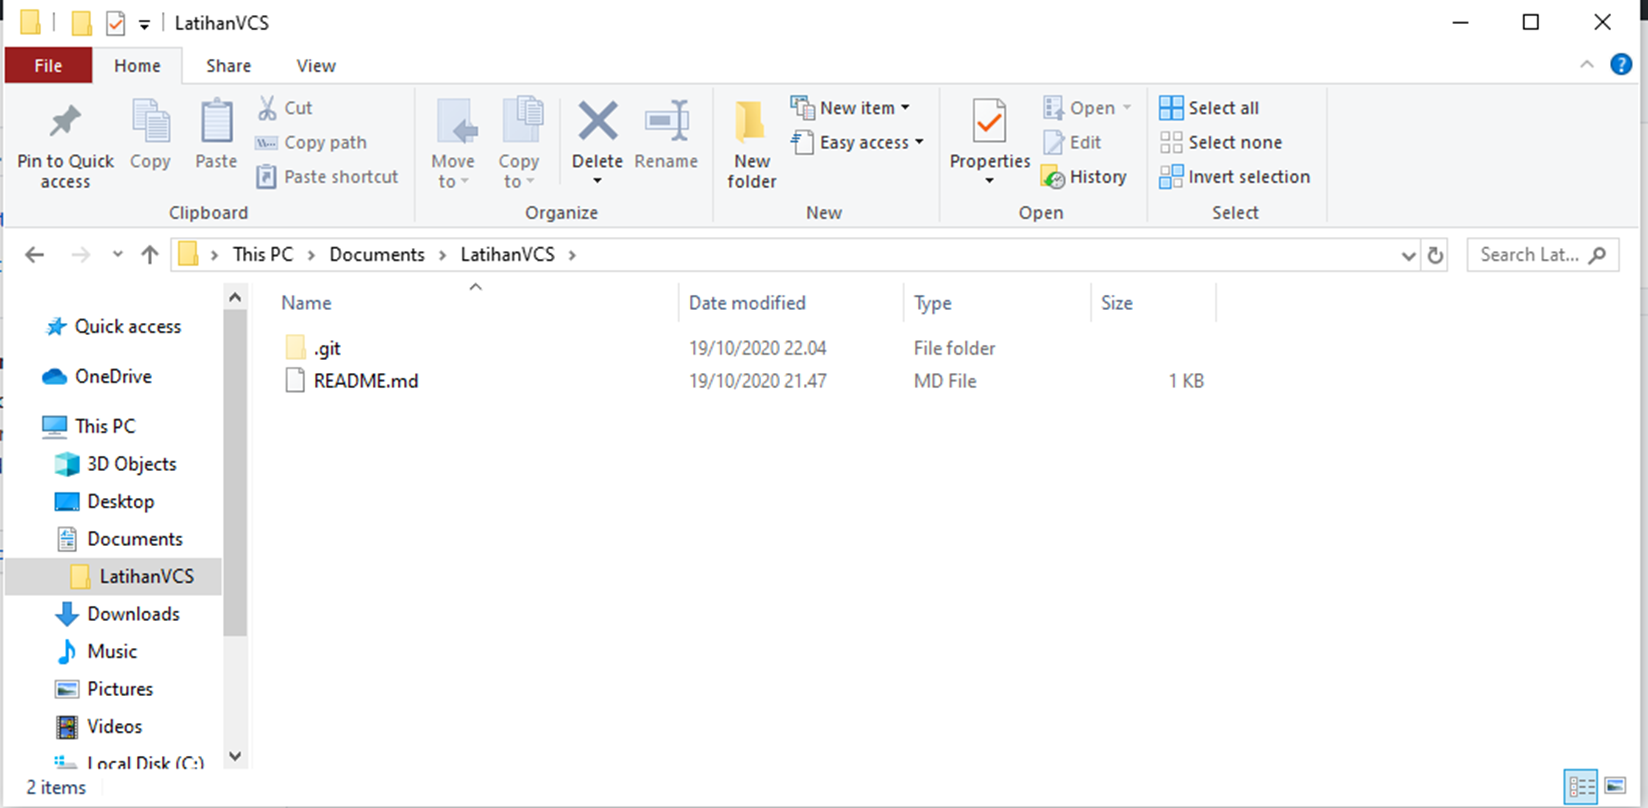Viewport: 1648px width, 808px height.
Task: Open Downloads in navigation pane
Action: (x=133, y=614)
